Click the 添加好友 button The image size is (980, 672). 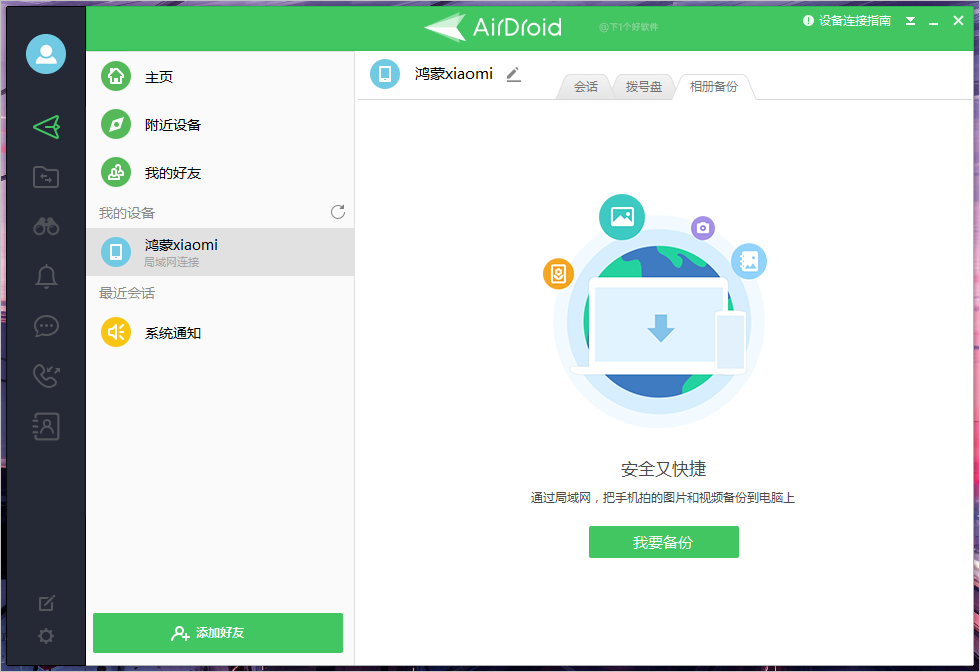coord(217,633)
